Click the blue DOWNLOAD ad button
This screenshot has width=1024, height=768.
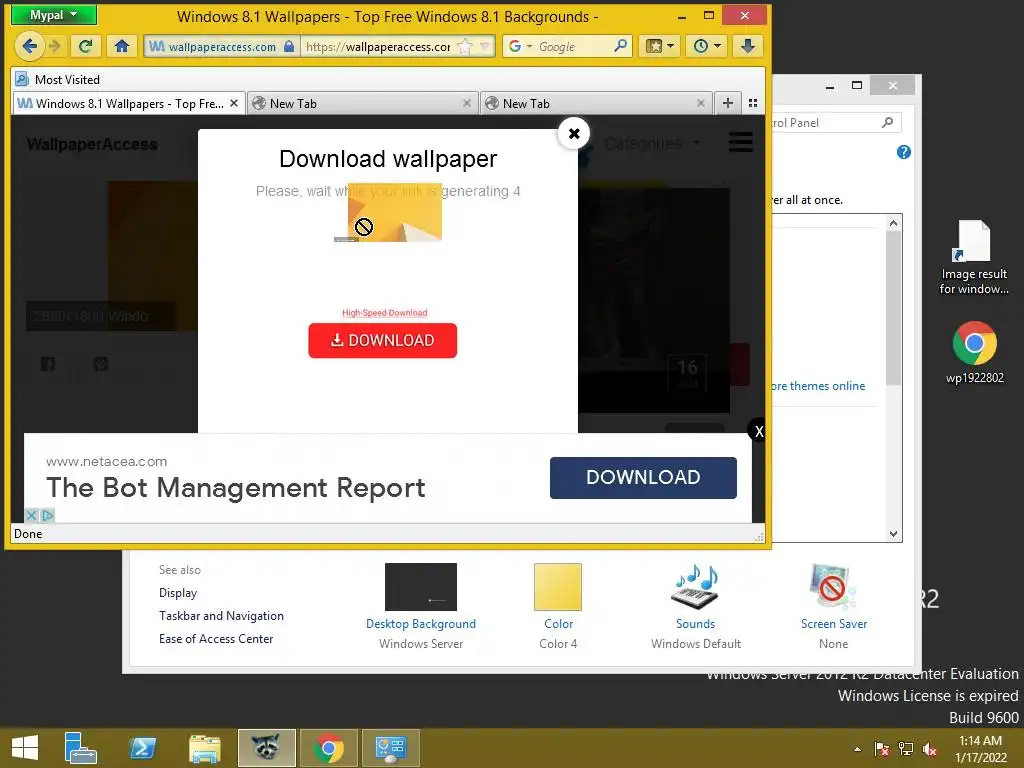click(643, 477)
